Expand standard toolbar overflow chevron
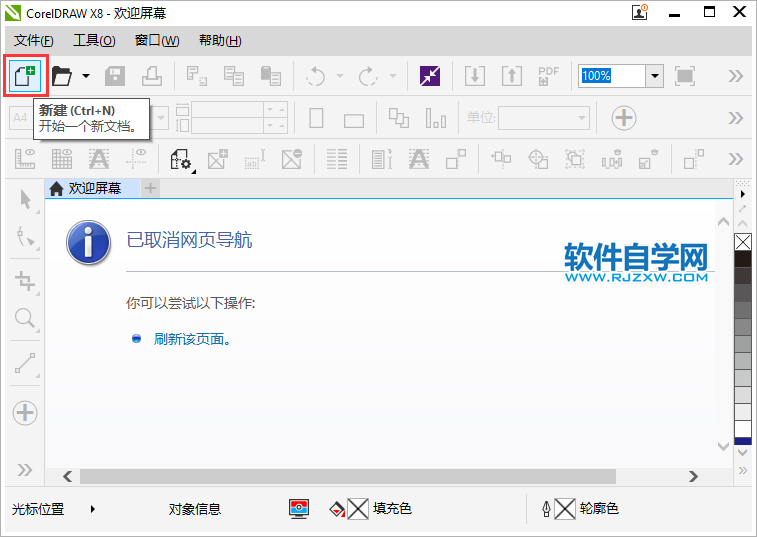Image resolution: width=757 pixels, height=537 pixels. point(736,76)
